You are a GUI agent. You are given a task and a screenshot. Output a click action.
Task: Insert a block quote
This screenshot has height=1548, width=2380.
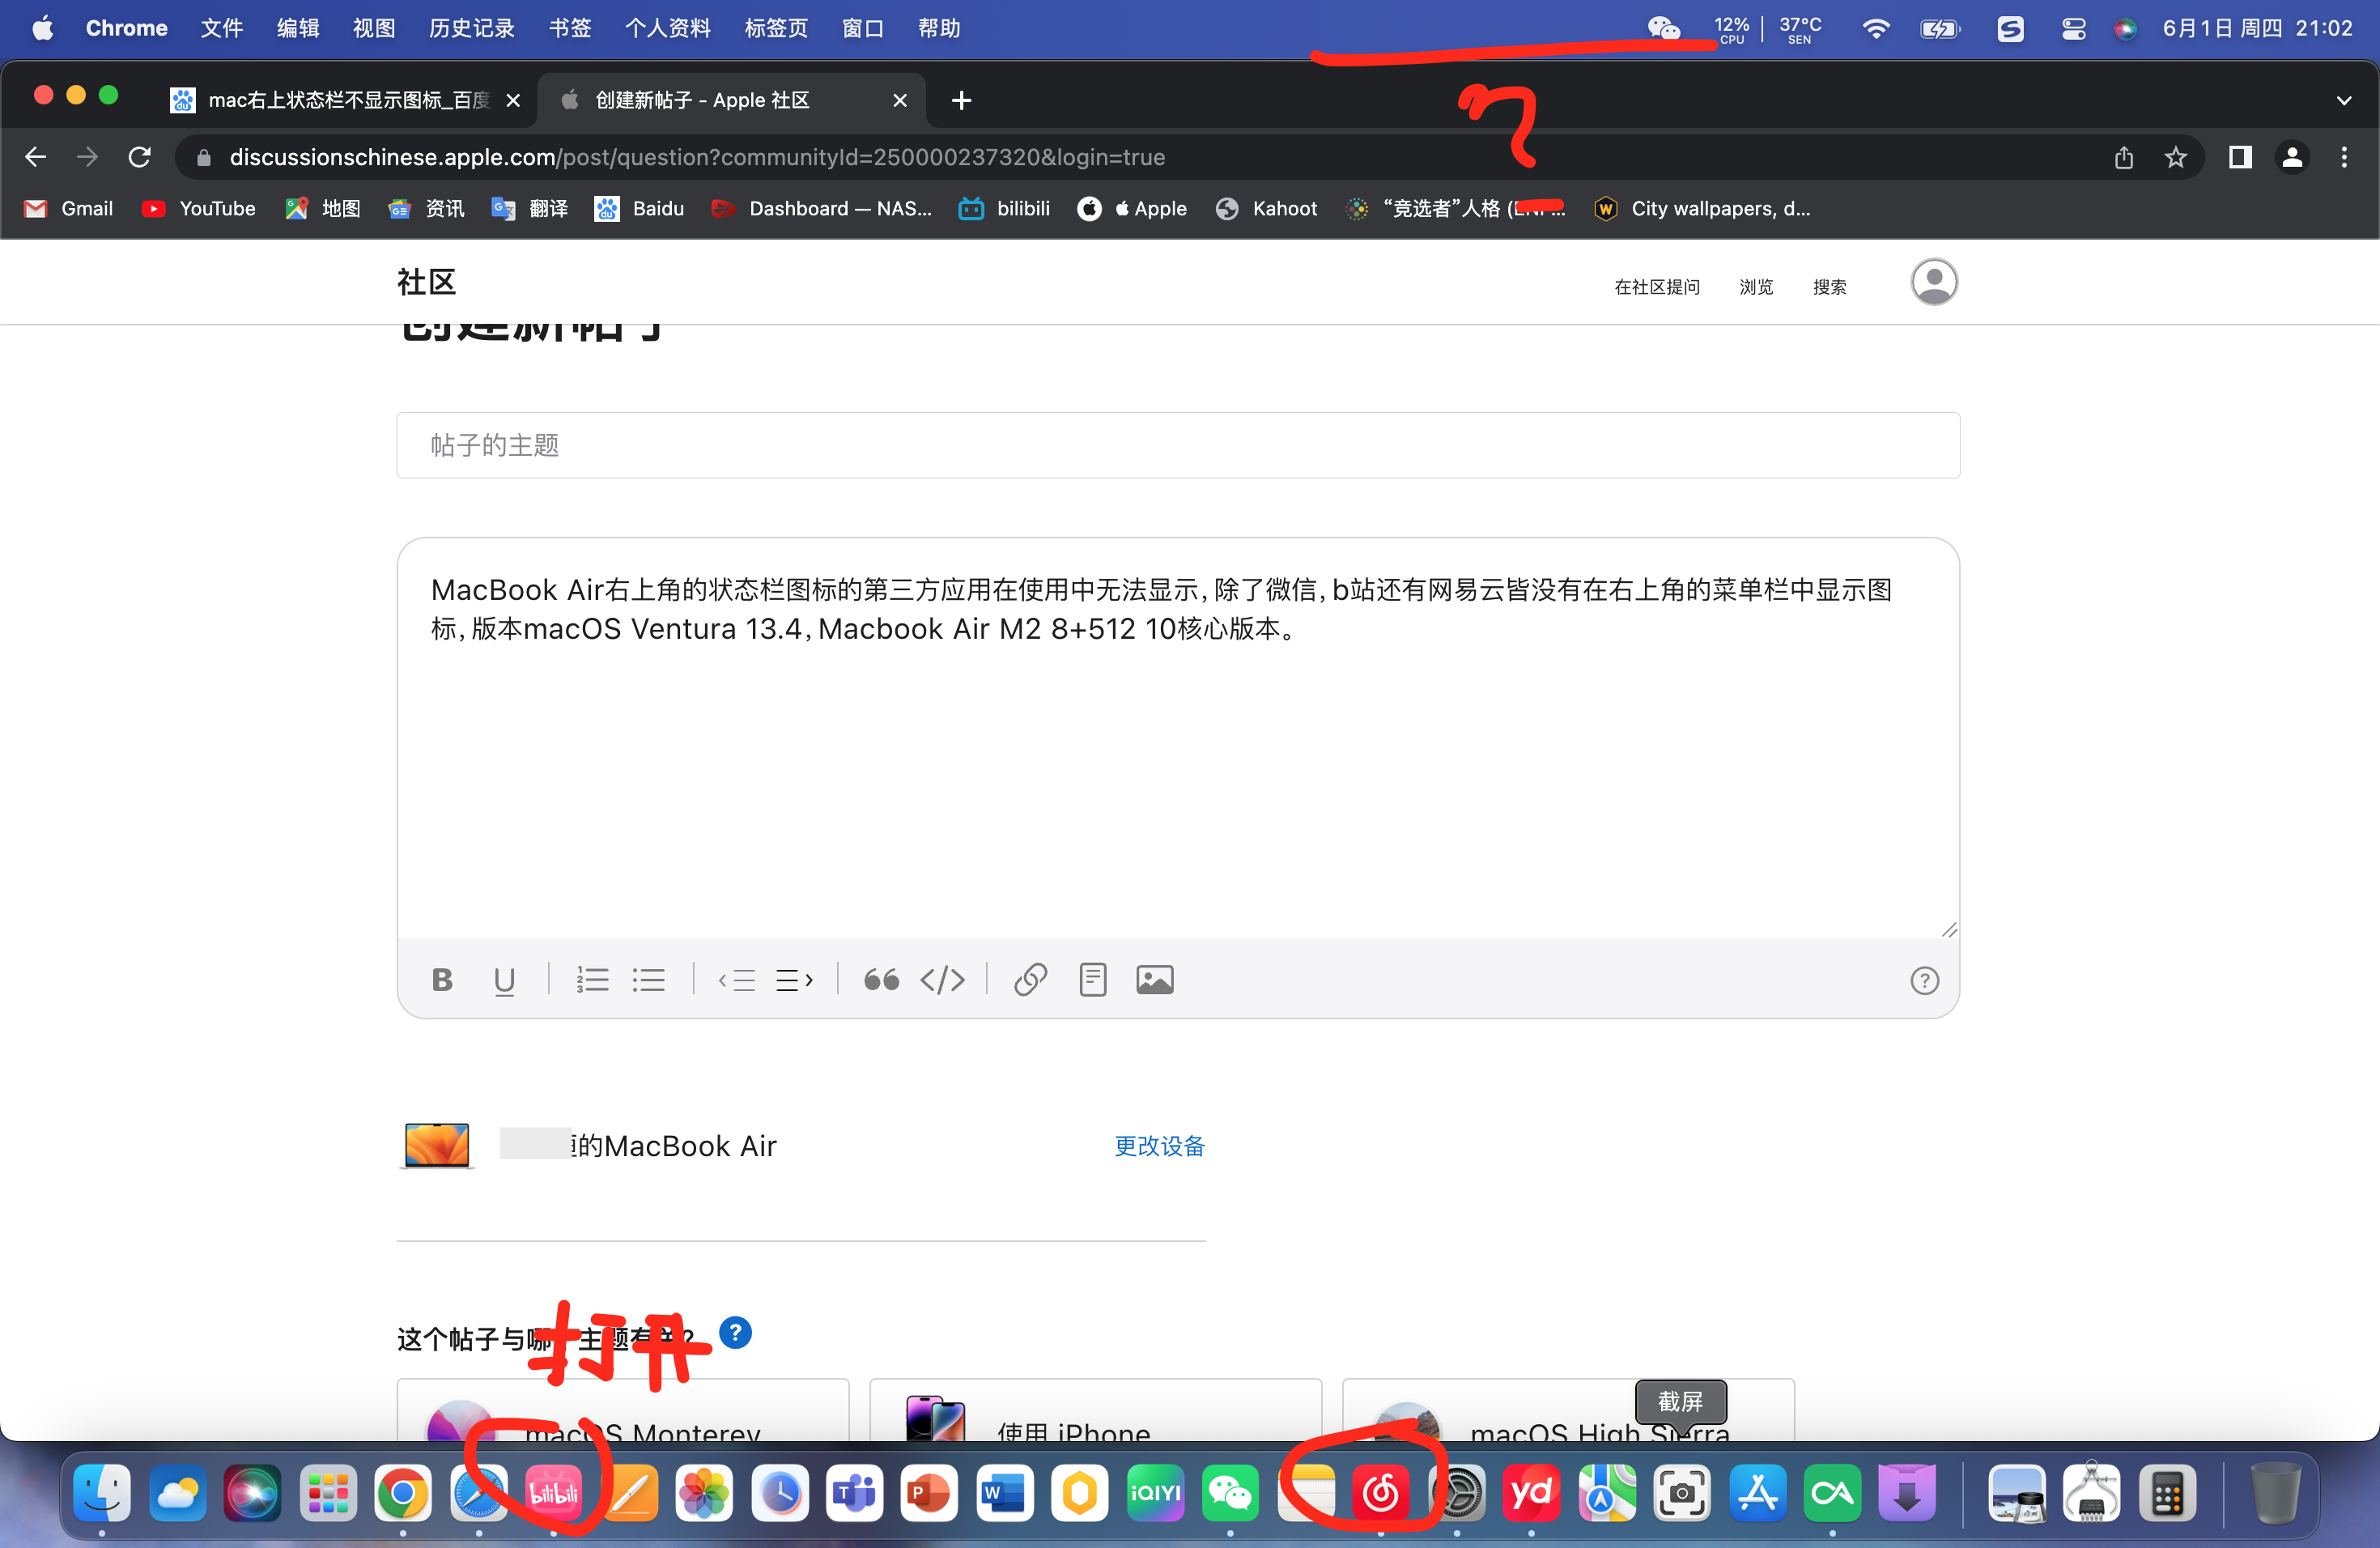point(881,980)
